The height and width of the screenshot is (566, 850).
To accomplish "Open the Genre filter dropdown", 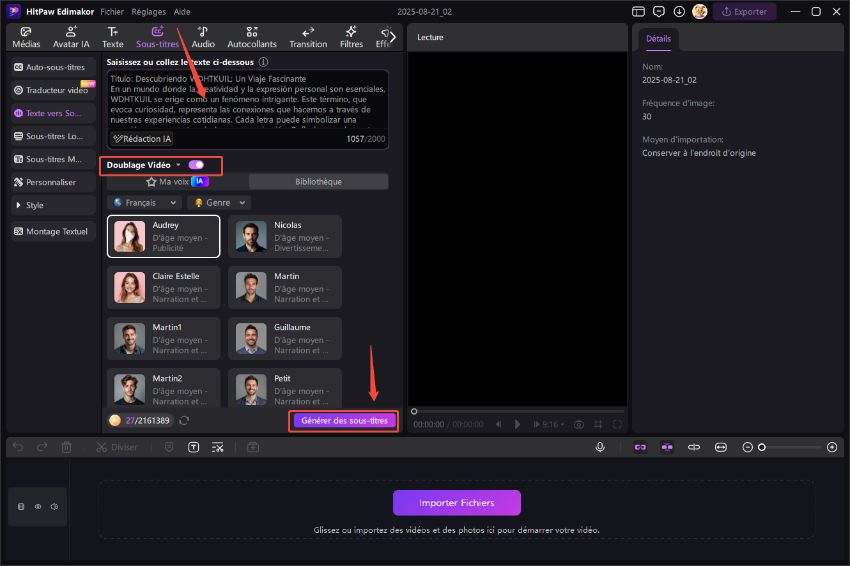I will tap(218, 202).
